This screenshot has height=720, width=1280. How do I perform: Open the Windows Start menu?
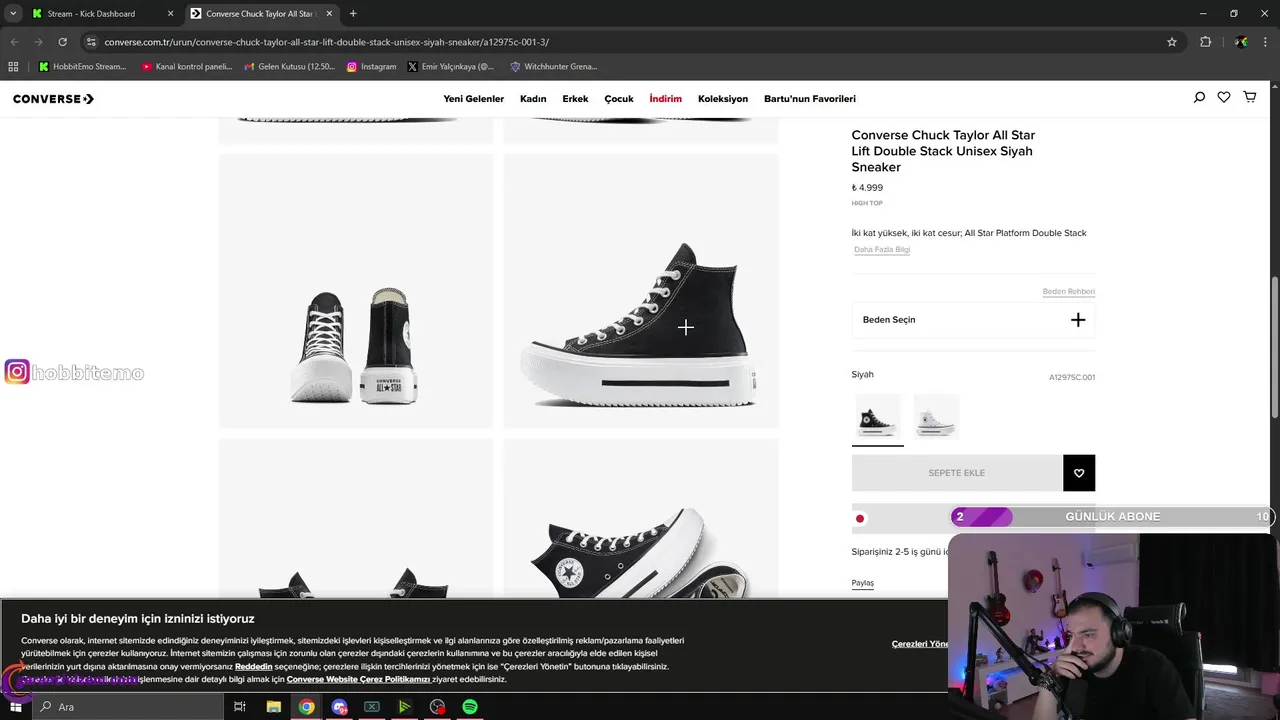[15, 707]
